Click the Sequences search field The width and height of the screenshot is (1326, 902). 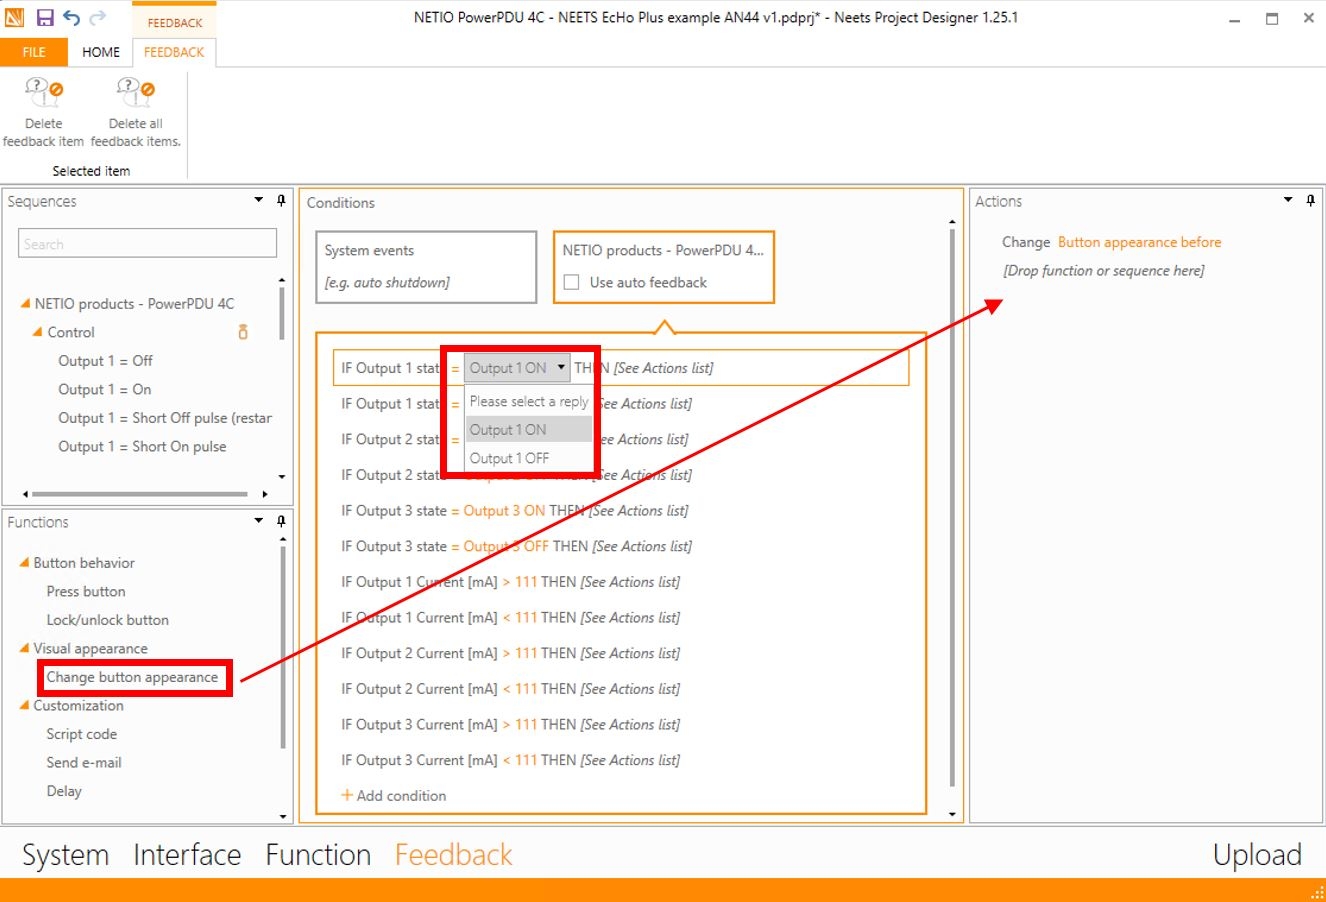pyautogui.click(x=147, y=244)
